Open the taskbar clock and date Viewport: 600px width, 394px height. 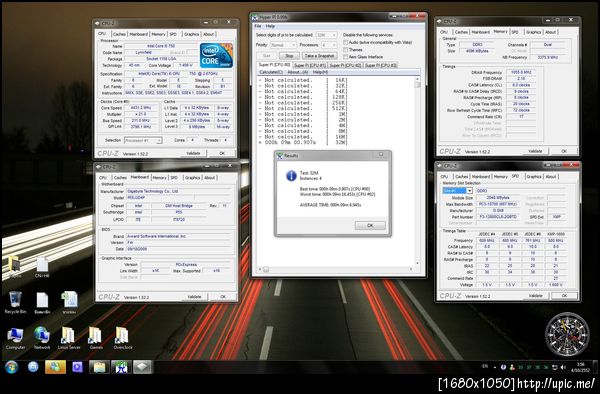pos(580,367)
